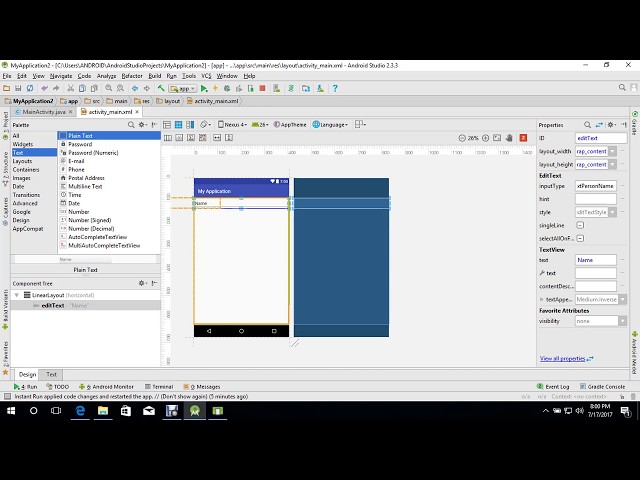Open the Android Monitor tool window
Viewport: 640px width, 480px height.
(106, 387)
